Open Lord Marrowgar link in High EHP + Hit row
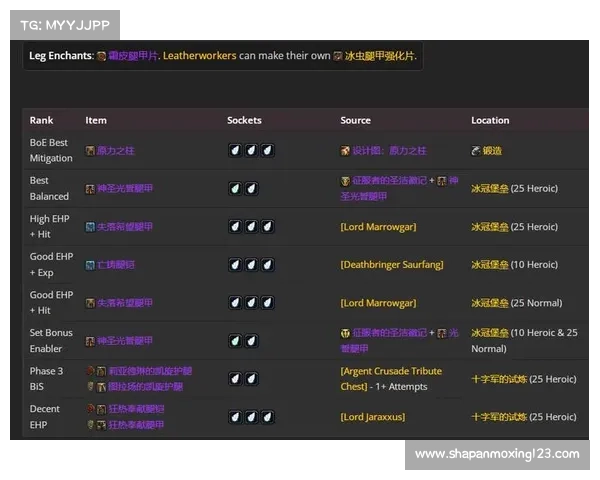This screenshot has width=600, height=480. pyautogui.click(x=378, y=227)
